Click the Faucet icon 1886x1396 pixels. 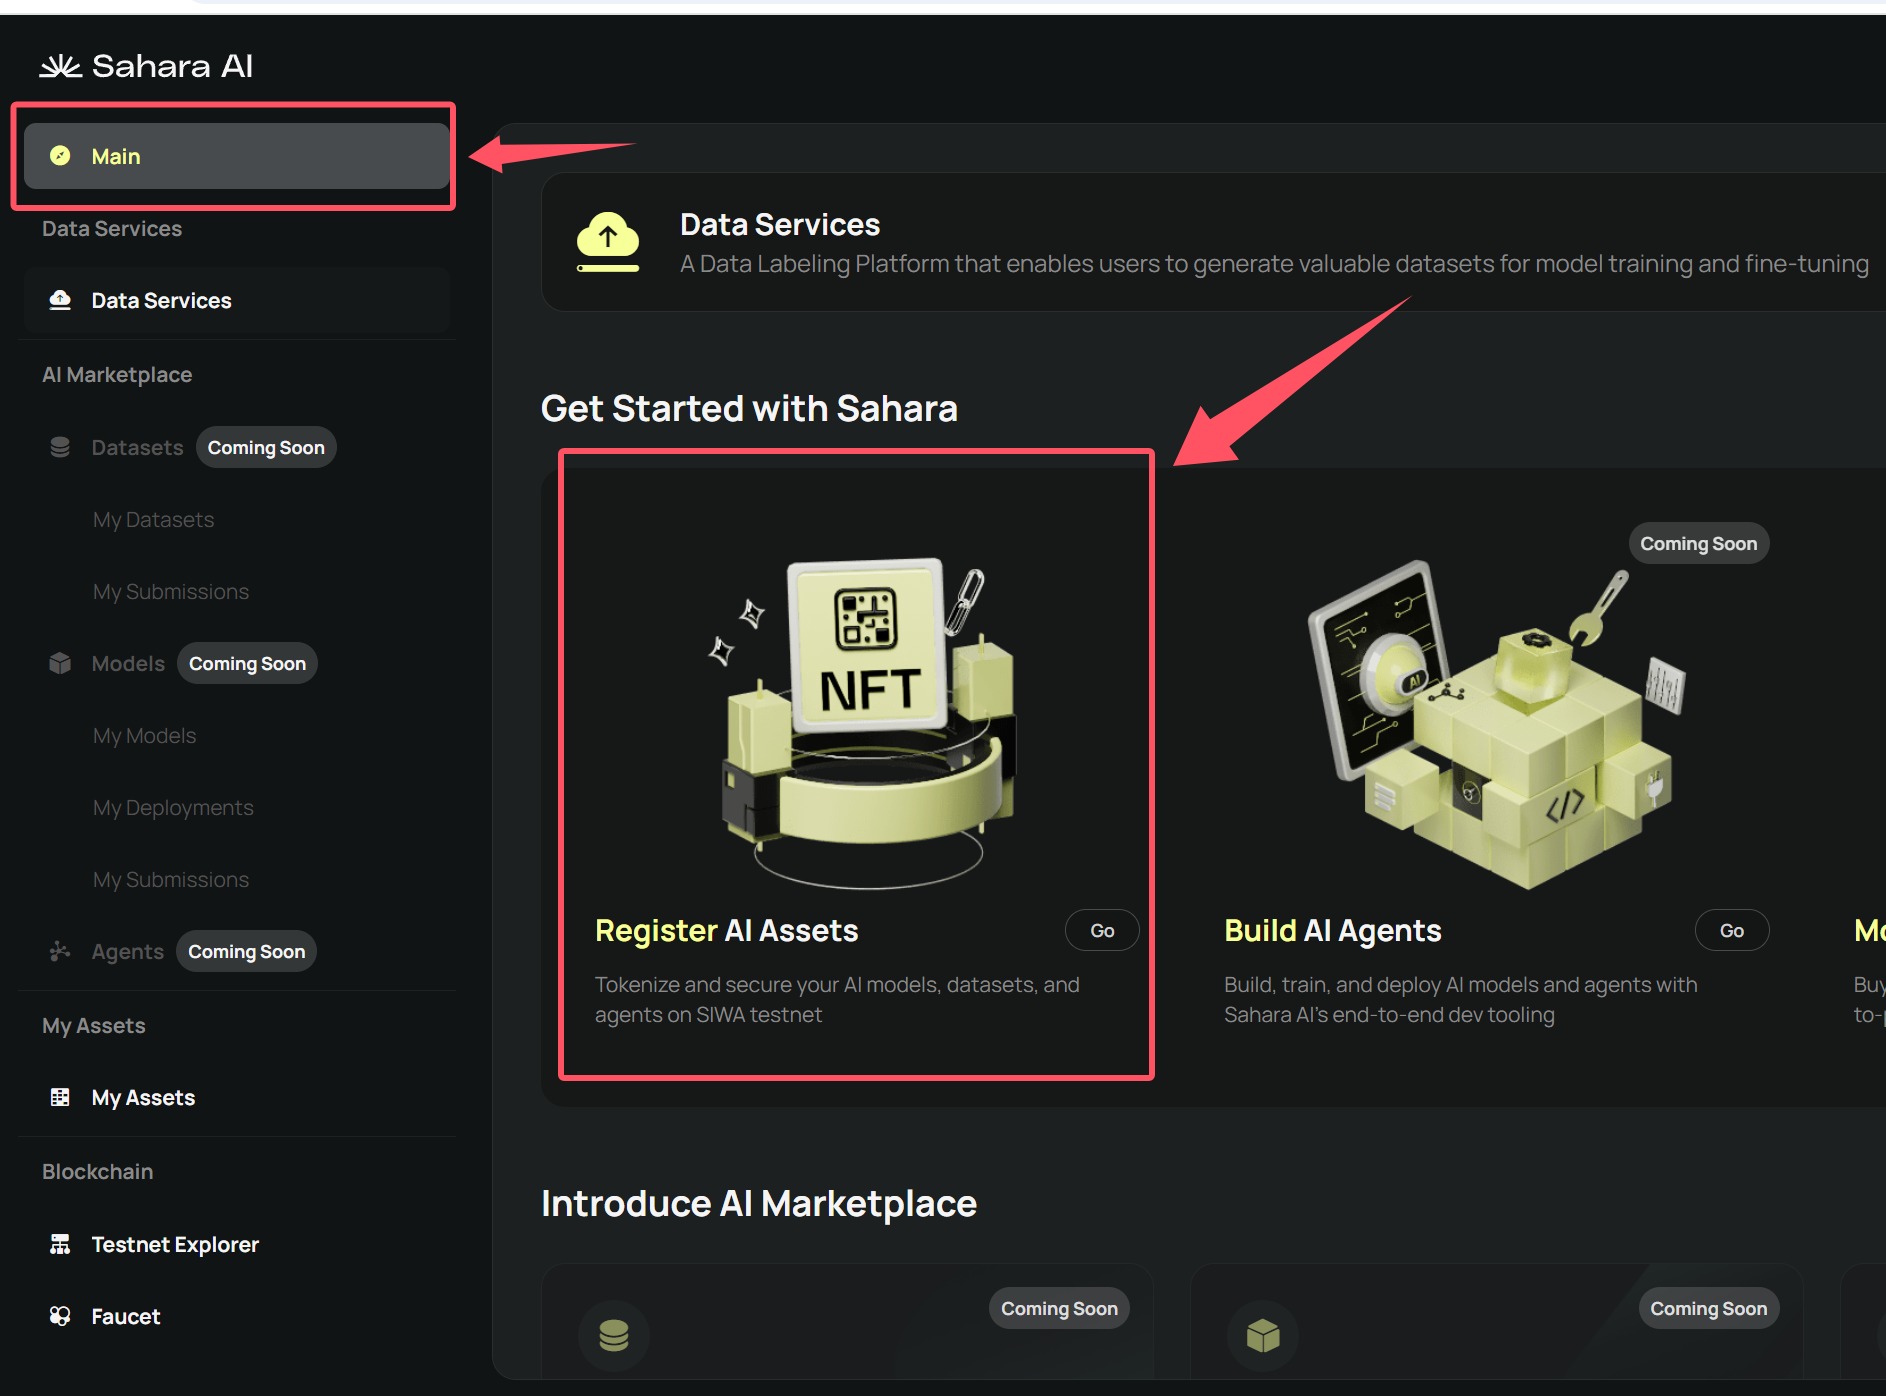click(60, 1316)
